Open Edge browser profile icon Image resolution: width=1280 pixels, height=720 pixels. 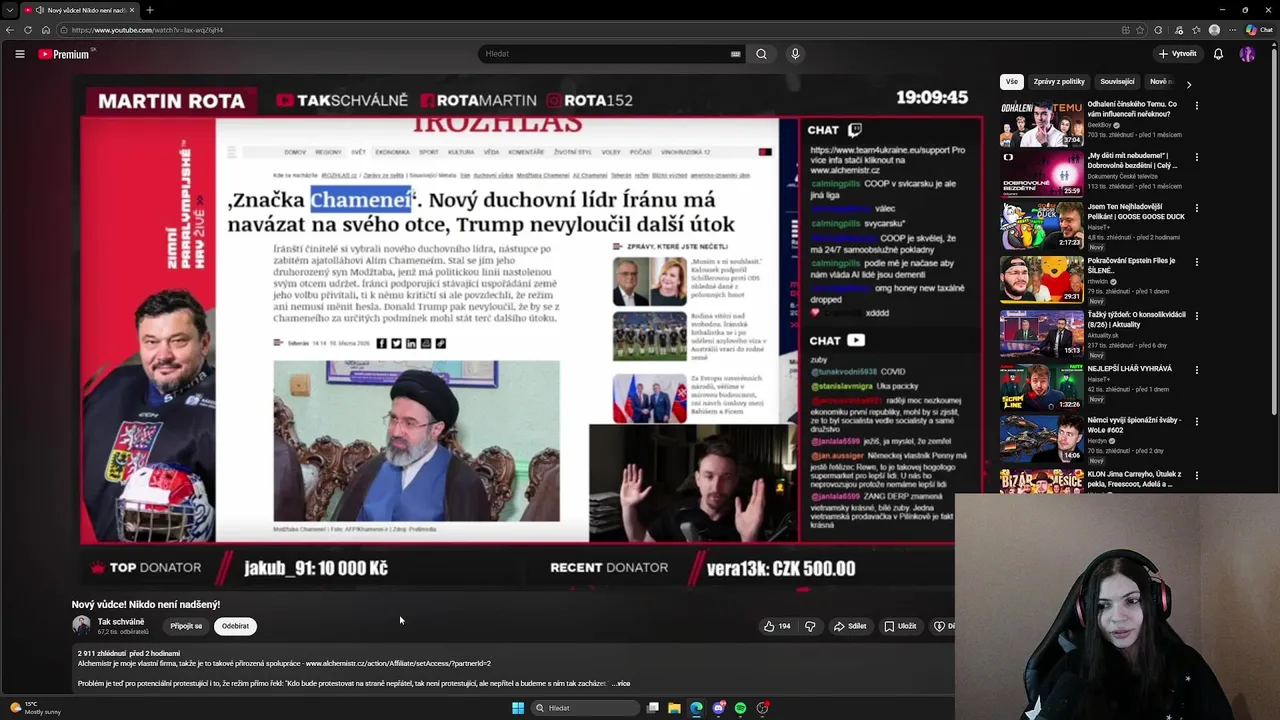[x=1214, y=30]
